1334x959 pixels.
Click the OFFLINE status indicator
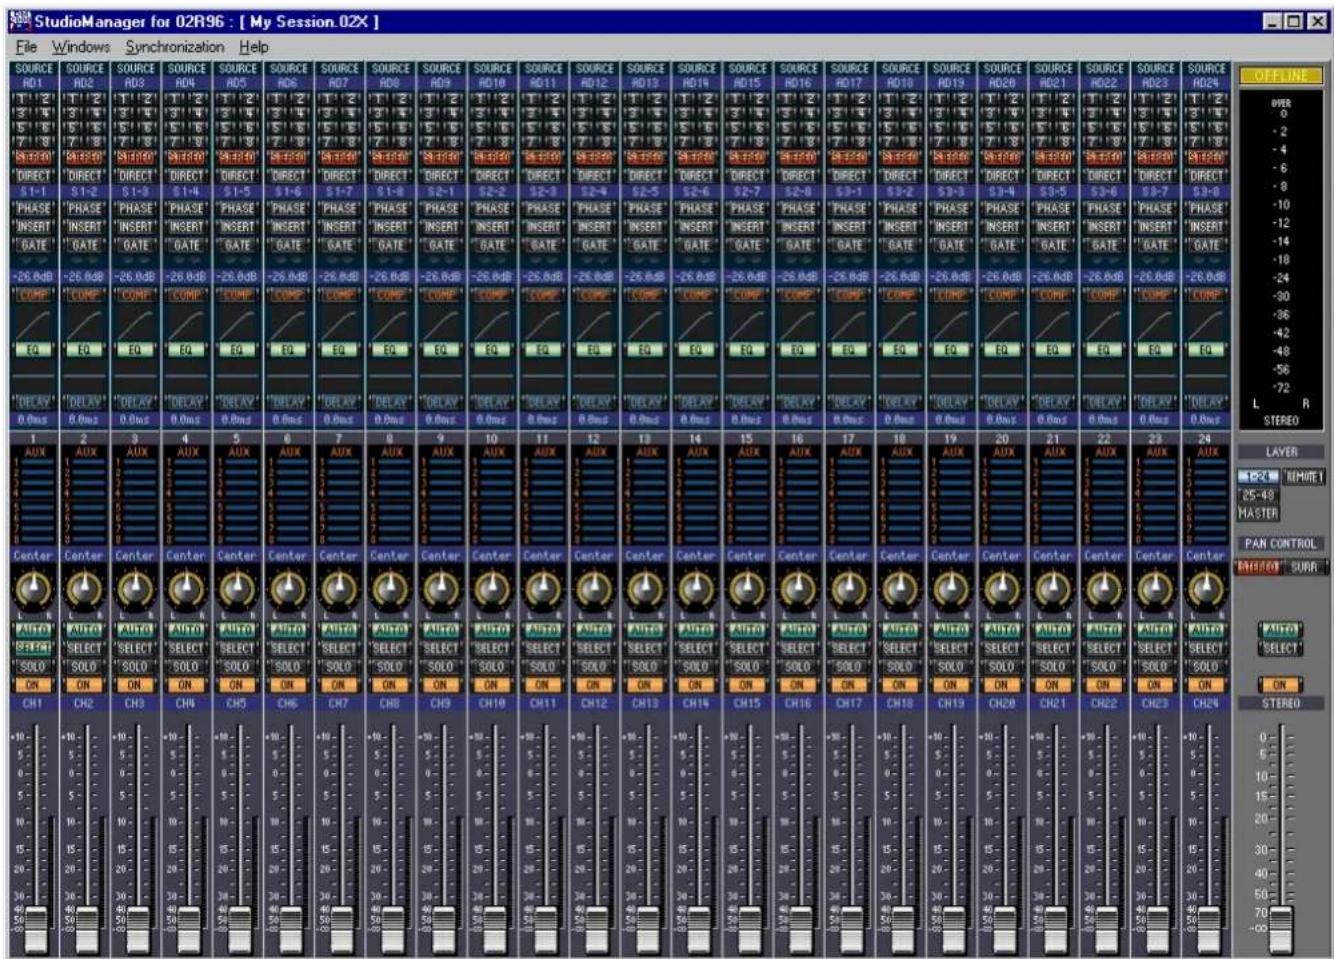(x=1281, y=75)
